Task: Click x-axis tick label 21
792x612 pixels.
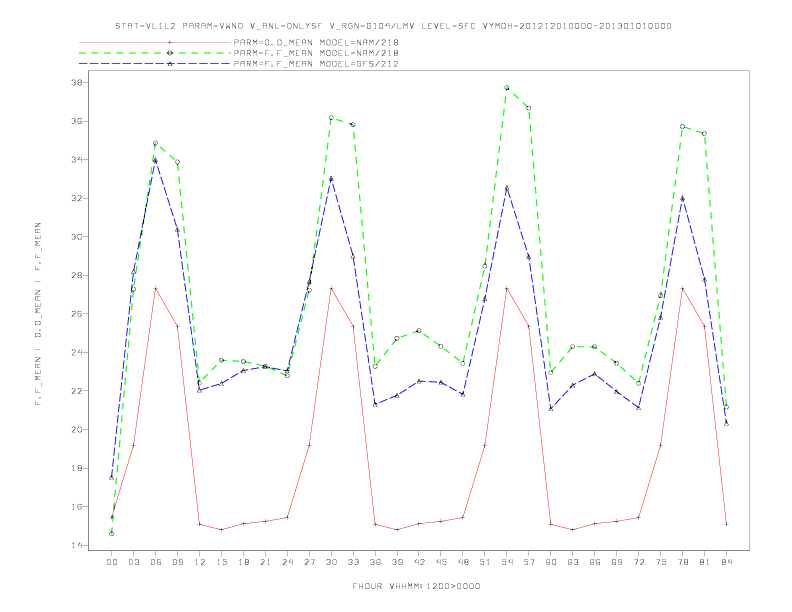Action: [x=265, y=562]
